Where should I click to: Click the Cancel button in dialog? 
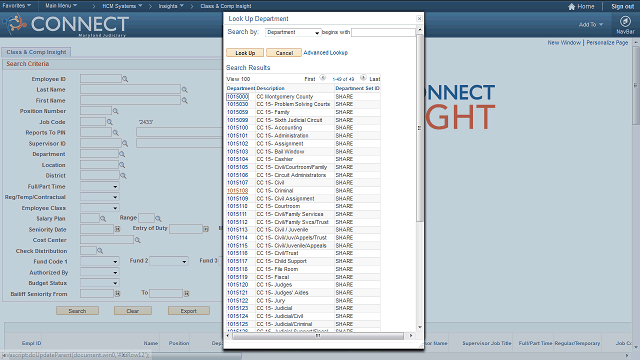[284, 53]
